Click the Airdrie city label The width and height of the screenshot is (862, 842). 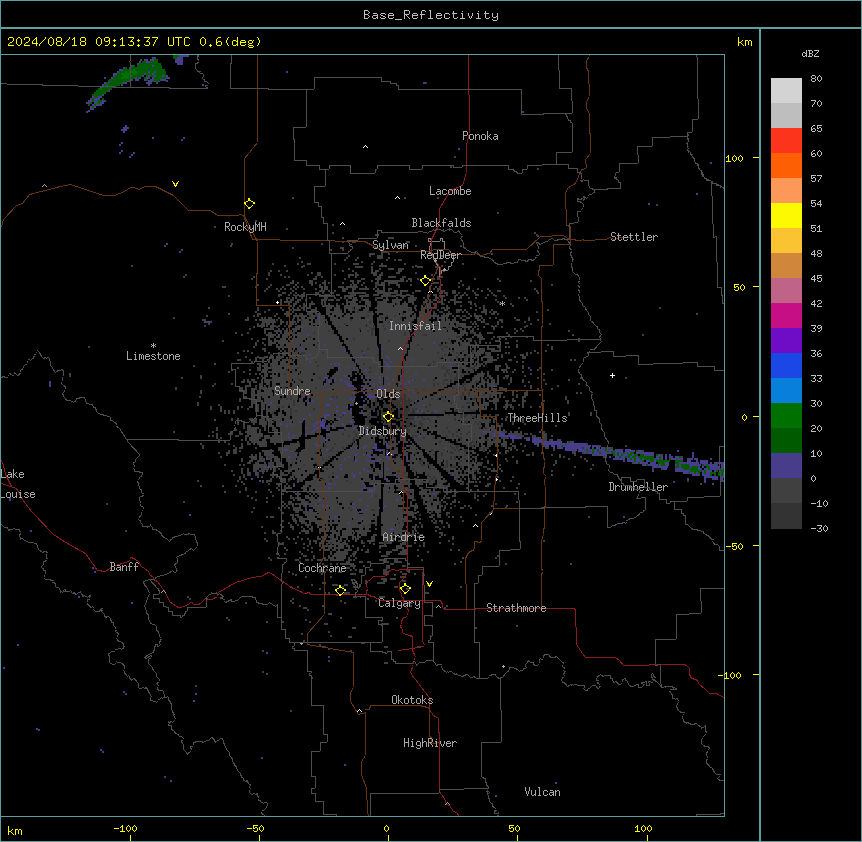coord(404,537)
